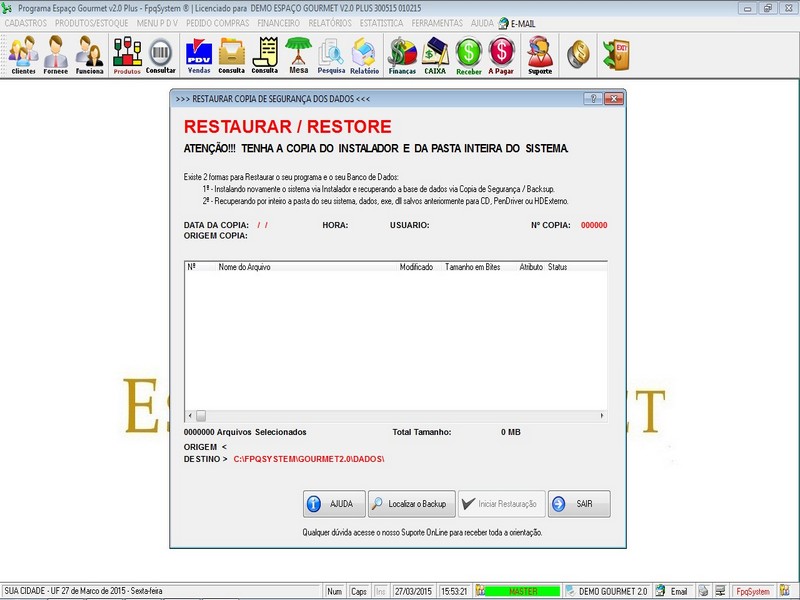Viewport: 800px width, 600px height.
Task: Click Iniciar Restauração button
Action: tap(502, 504)
